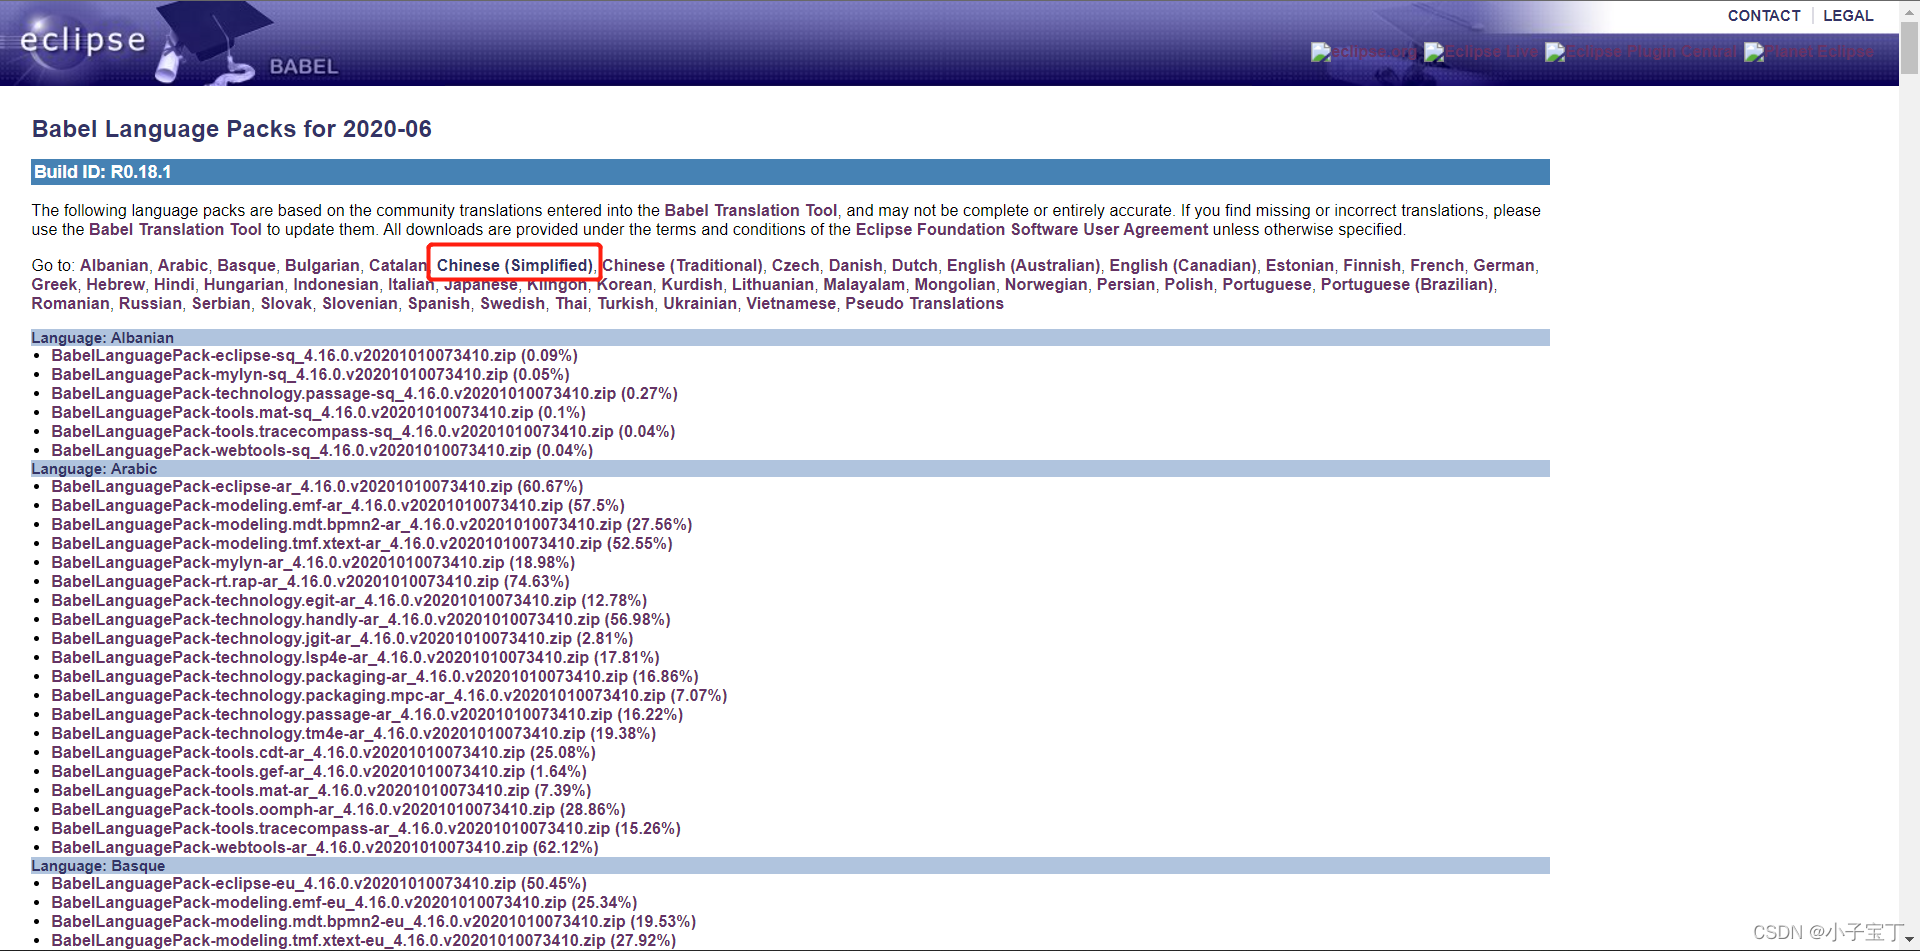Go to the Persian language packs
This screenshot has width=1920, height=951.
click(x=1126, y=284)
